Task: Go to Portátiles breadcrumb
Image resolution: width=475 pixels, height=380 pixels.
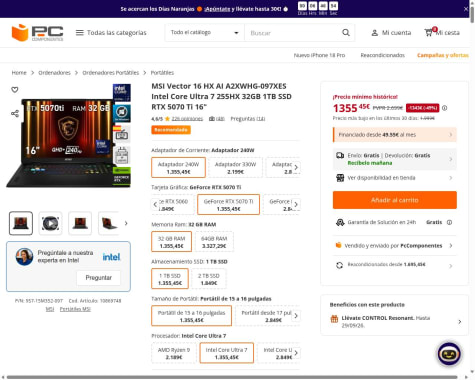Action: [162, 73]
